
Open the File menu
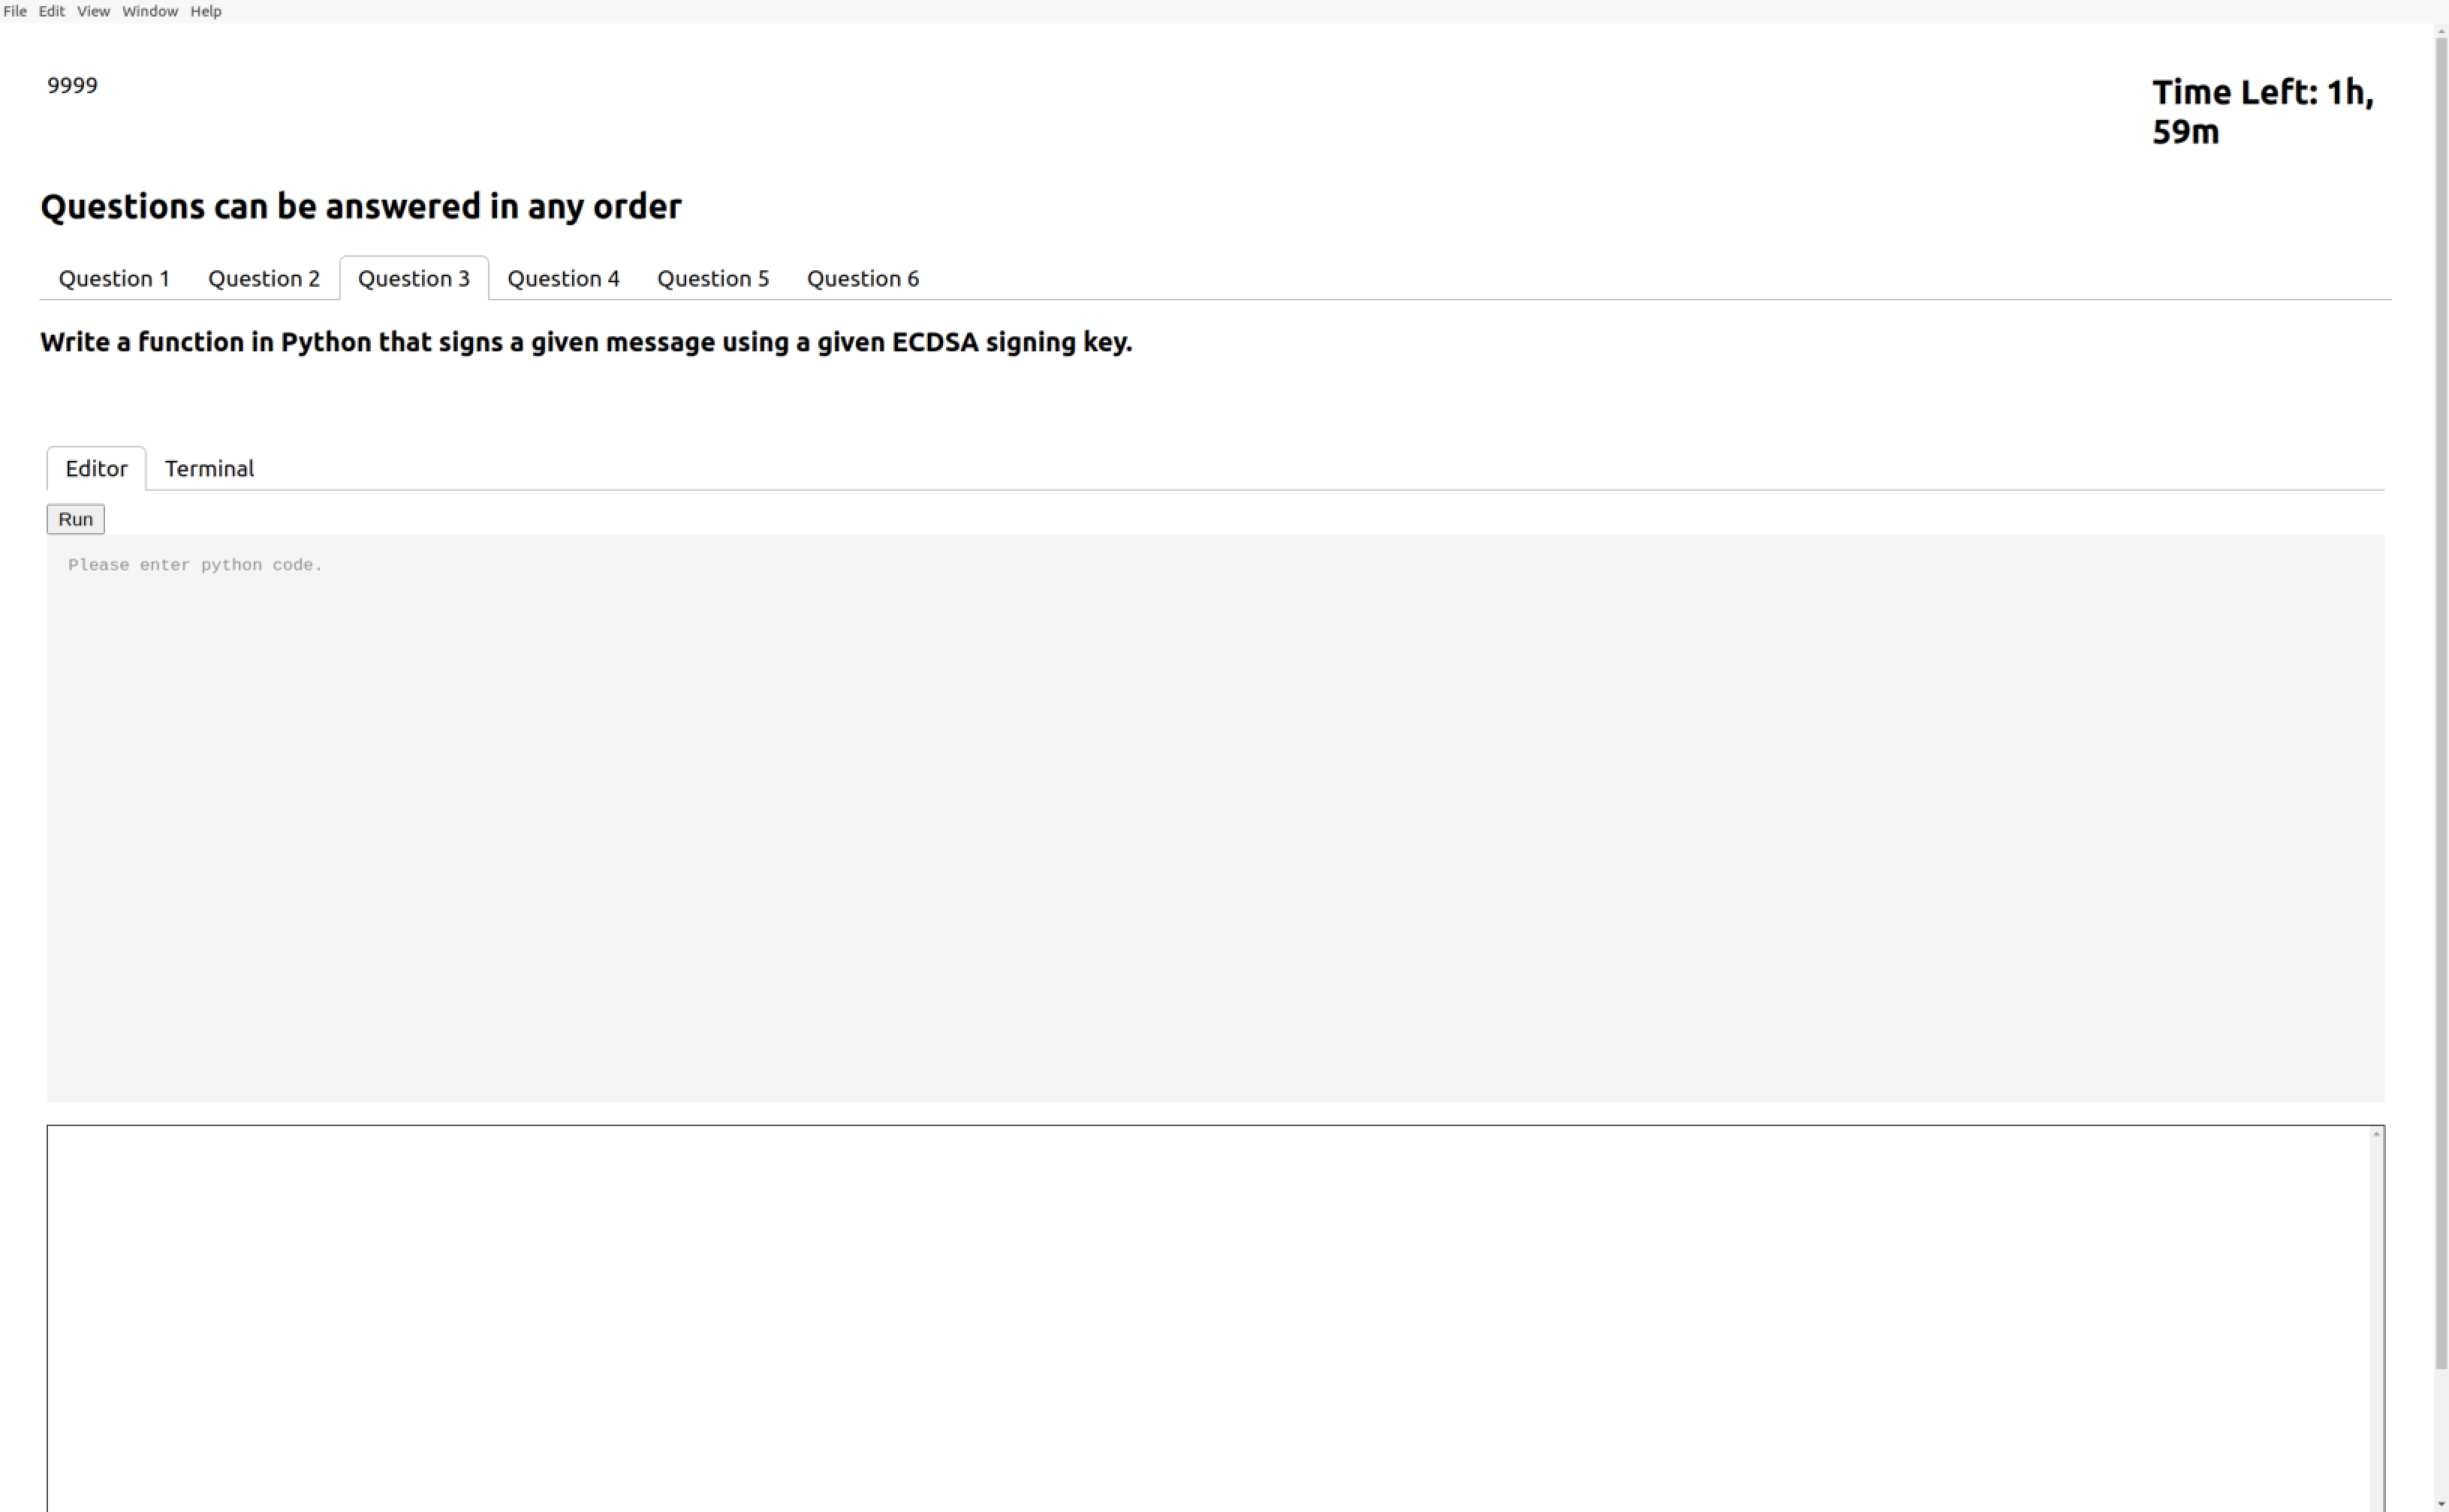coord(15,11)
